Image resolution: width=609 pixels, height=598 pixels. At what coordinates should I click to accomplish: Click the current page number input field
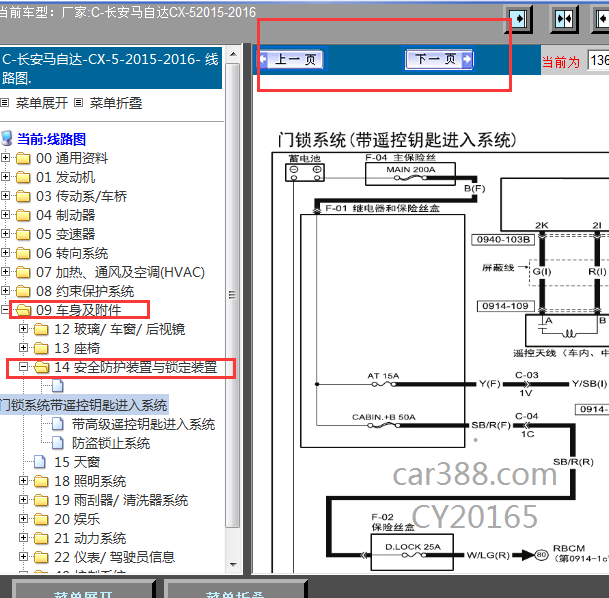coord(598,60)
